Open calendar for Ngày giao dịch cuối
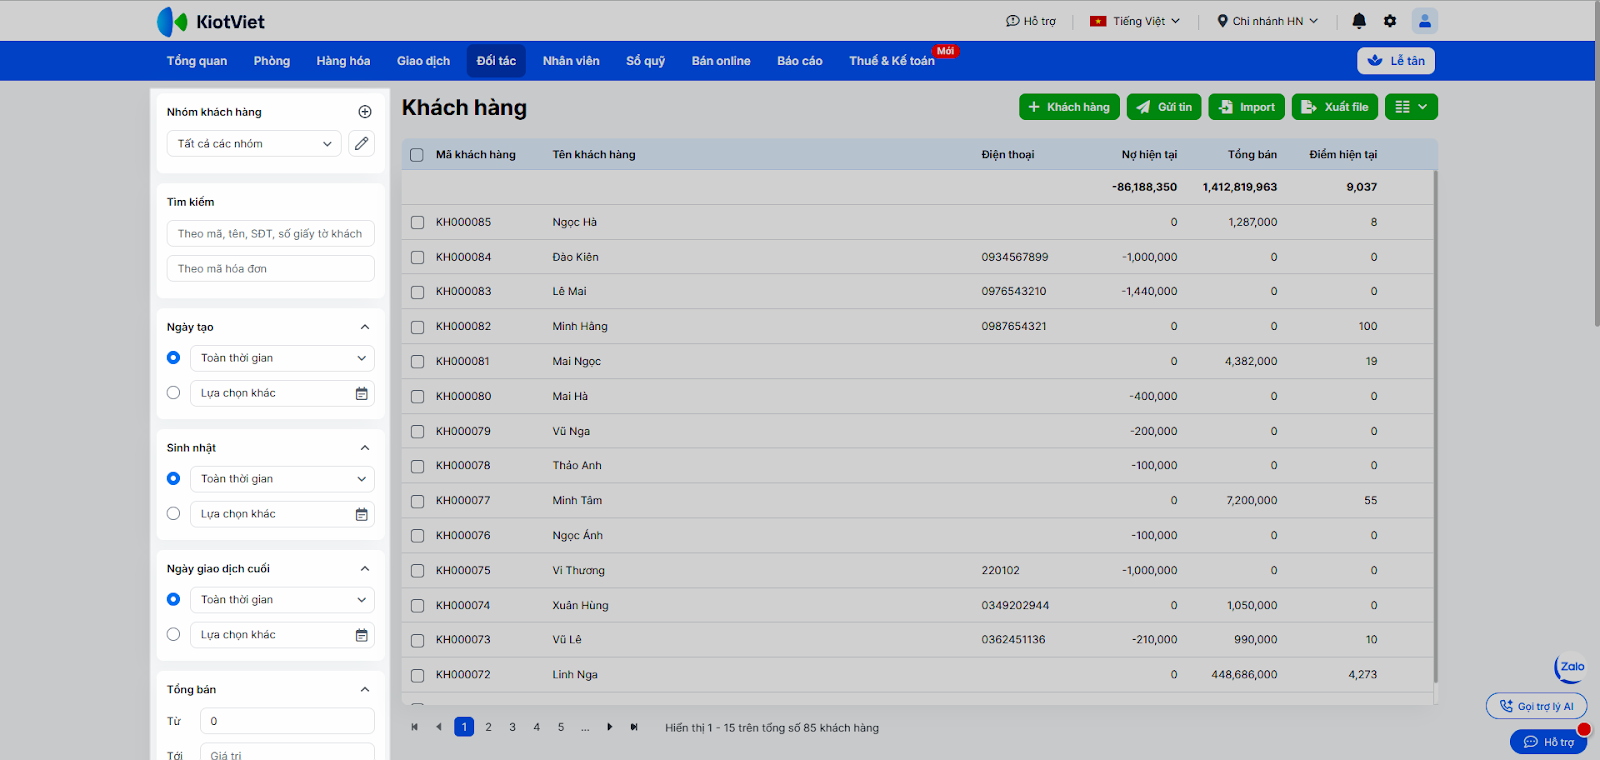This screenshot has width=1600, height=760. tap(362, 636)
